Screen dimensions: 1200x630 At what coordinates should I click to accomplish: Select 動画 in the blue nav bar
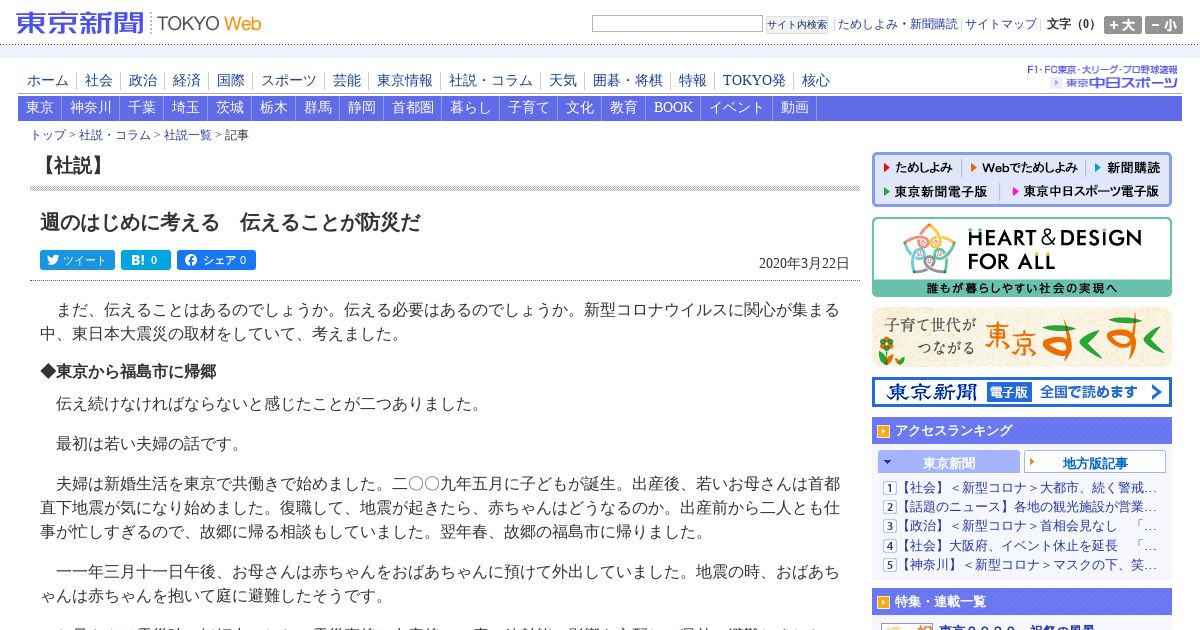point(795,108)
